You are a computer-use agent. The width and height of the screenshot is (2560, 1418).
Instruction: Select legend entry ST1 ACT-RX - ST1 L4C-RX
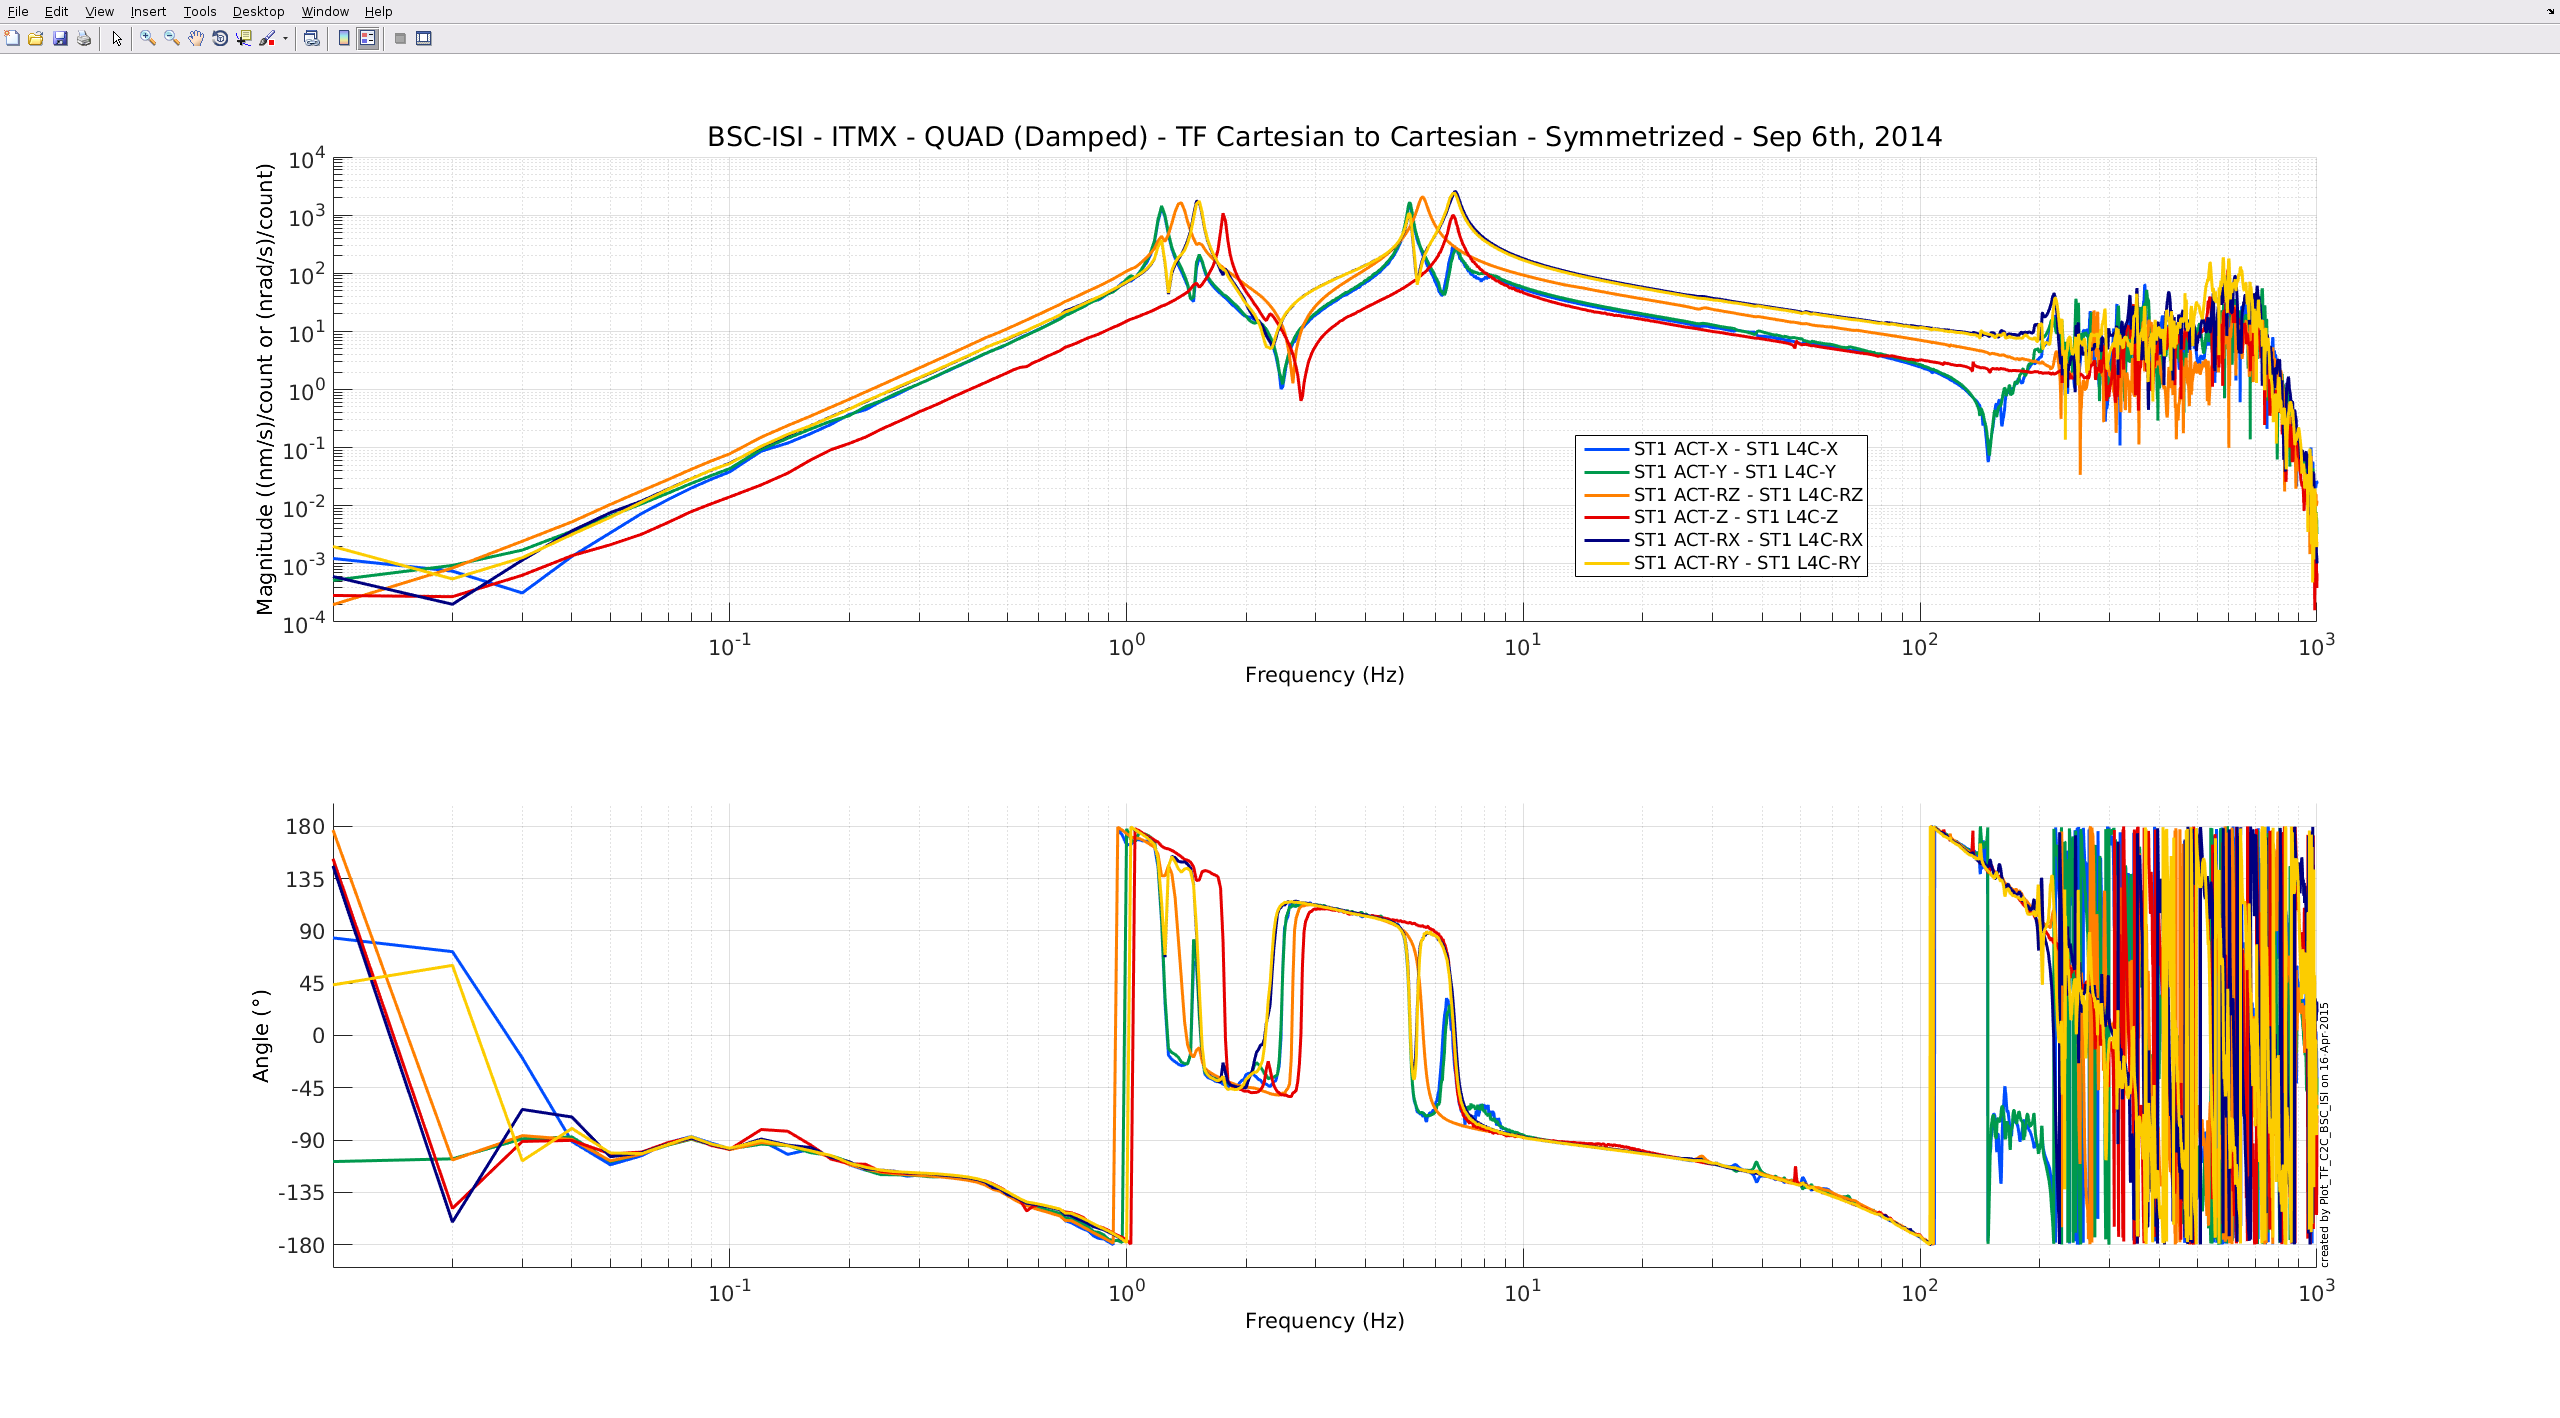coord(1748,539)
